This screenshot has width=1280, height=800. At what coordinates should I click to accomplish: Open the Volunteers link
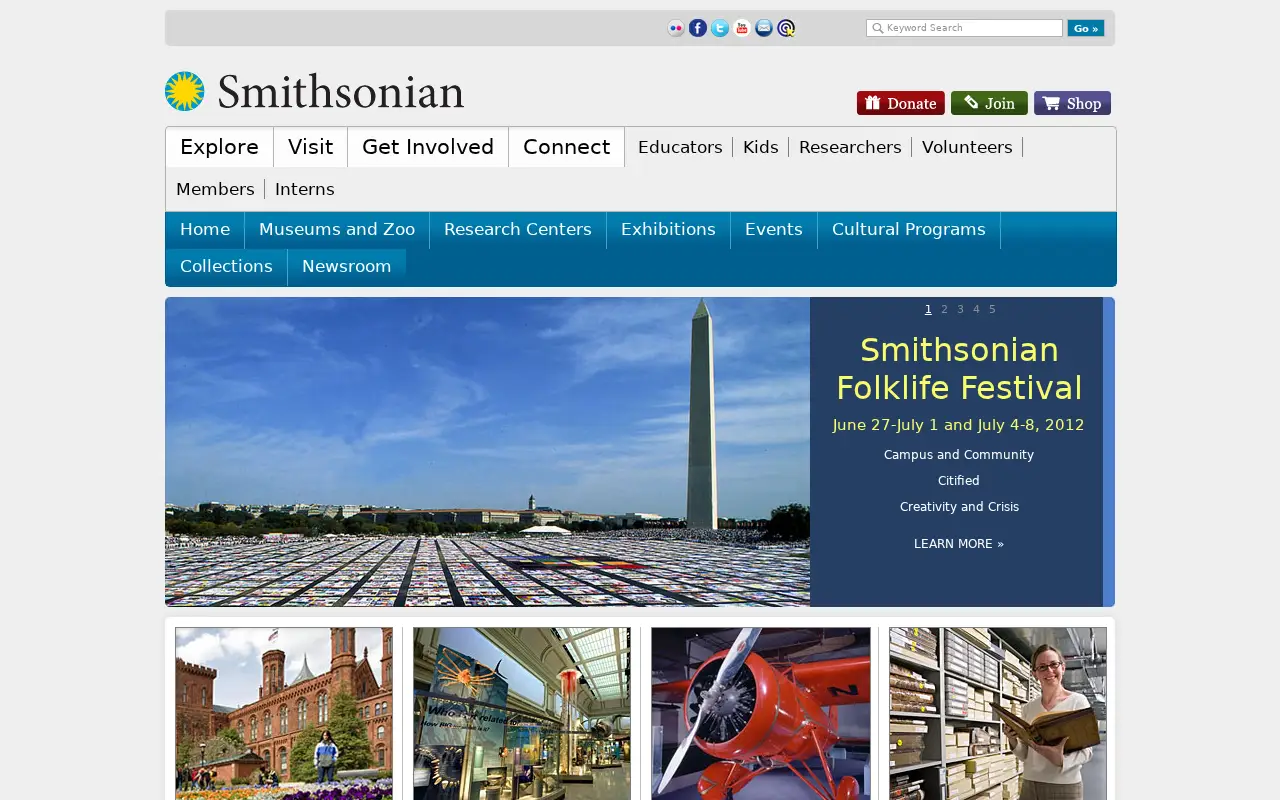[967, 147]
